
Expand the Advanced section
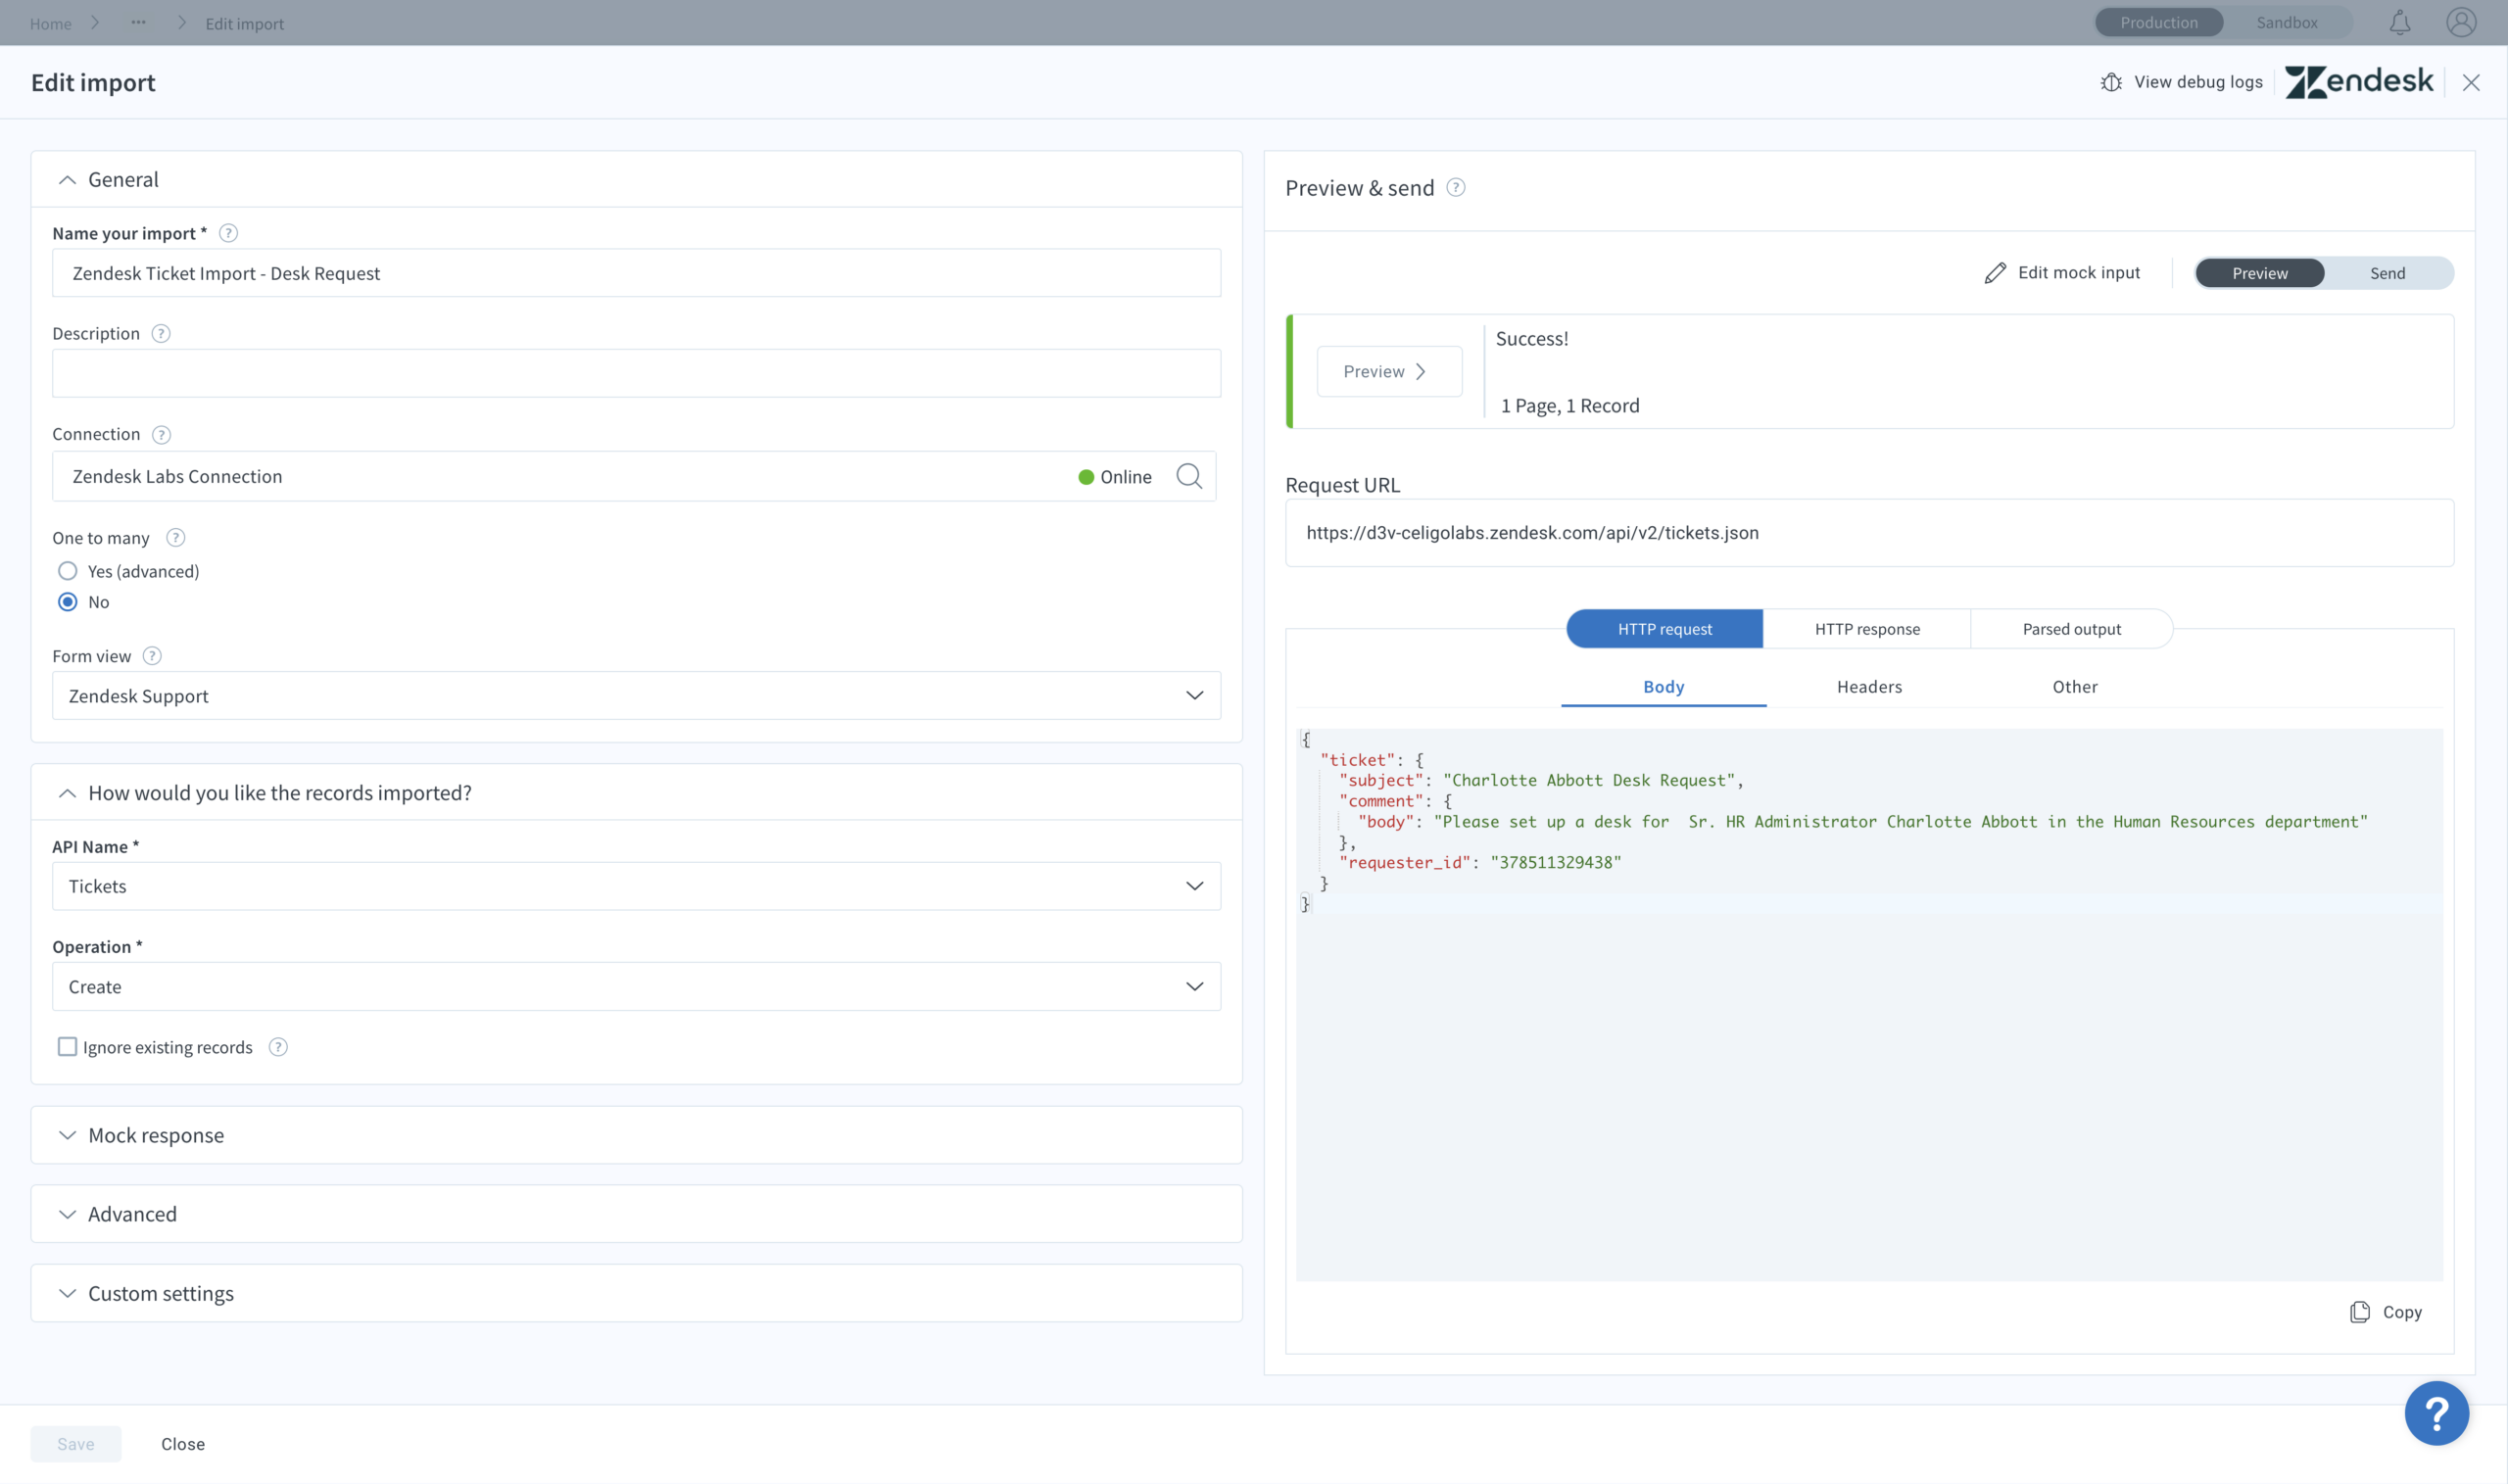[64, 1214]
